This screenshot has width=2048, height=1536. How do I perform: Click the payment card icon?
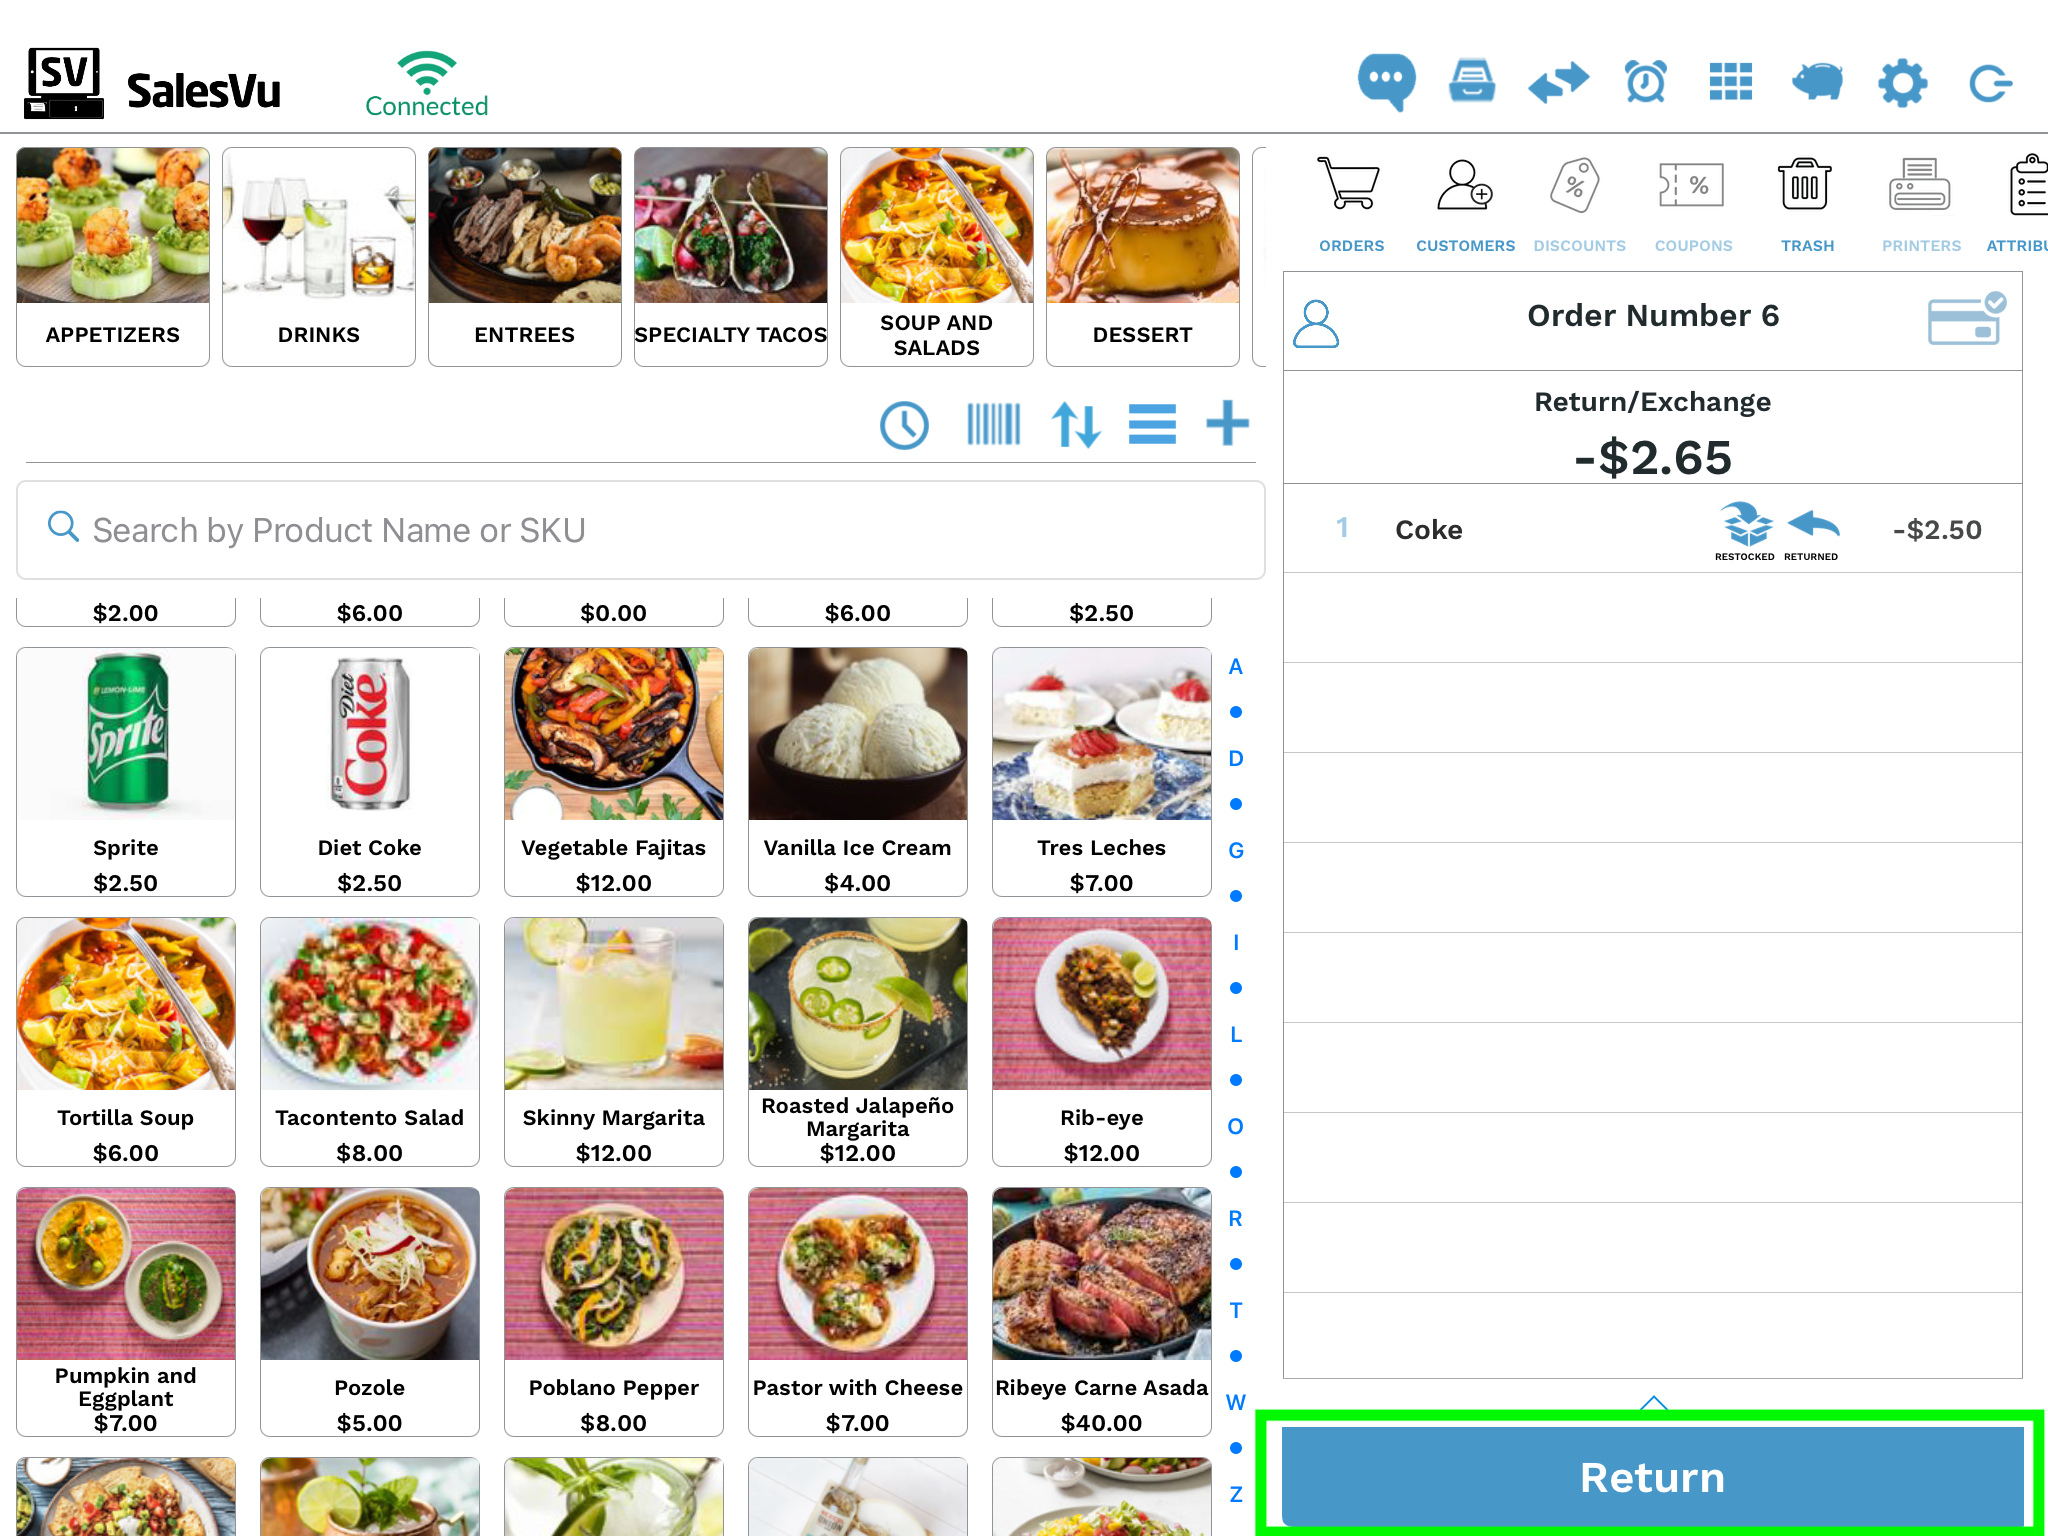pyautogui.click(x=1966, y=319)
